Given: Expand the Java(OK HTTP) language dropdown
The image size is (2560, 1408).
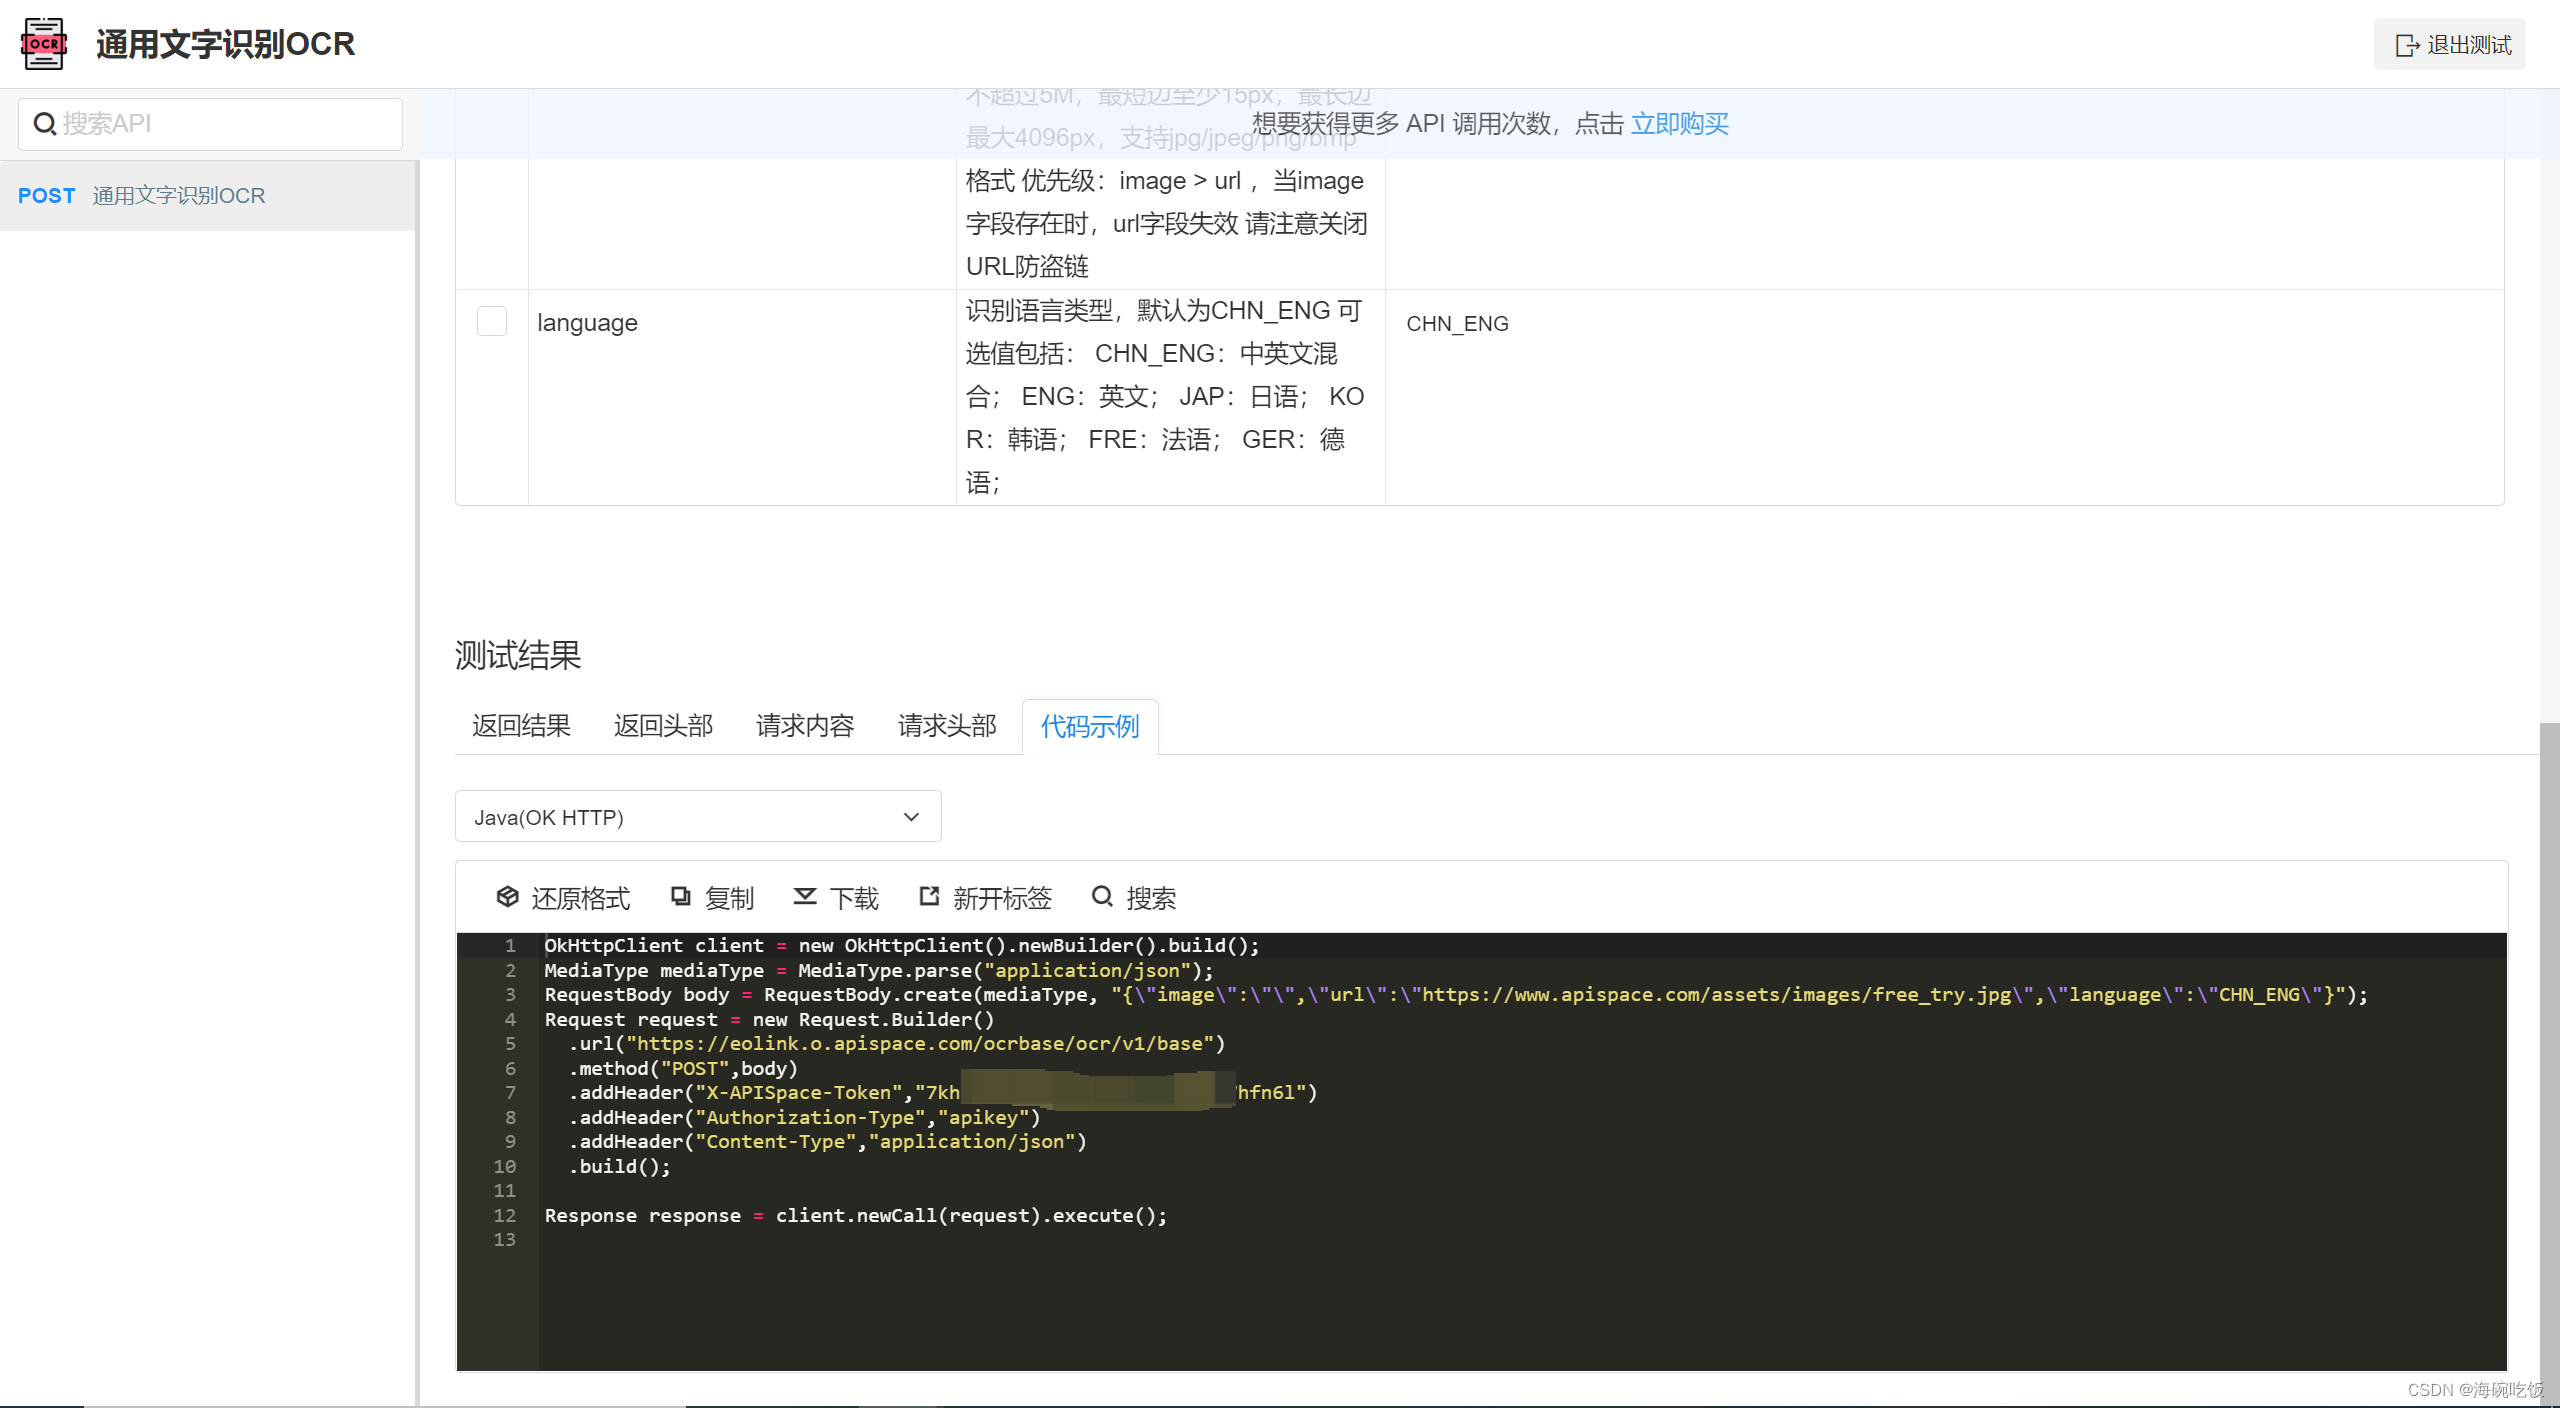Looking at the screenshot, I should tap(698, 817).
